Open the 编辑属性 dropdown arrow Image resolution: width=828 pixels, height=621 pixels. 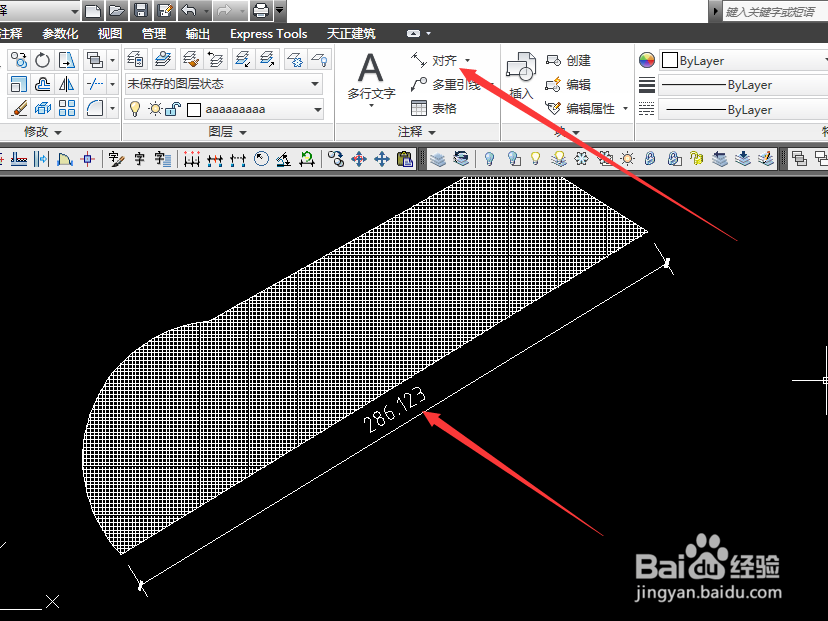(x=625, y=108)
